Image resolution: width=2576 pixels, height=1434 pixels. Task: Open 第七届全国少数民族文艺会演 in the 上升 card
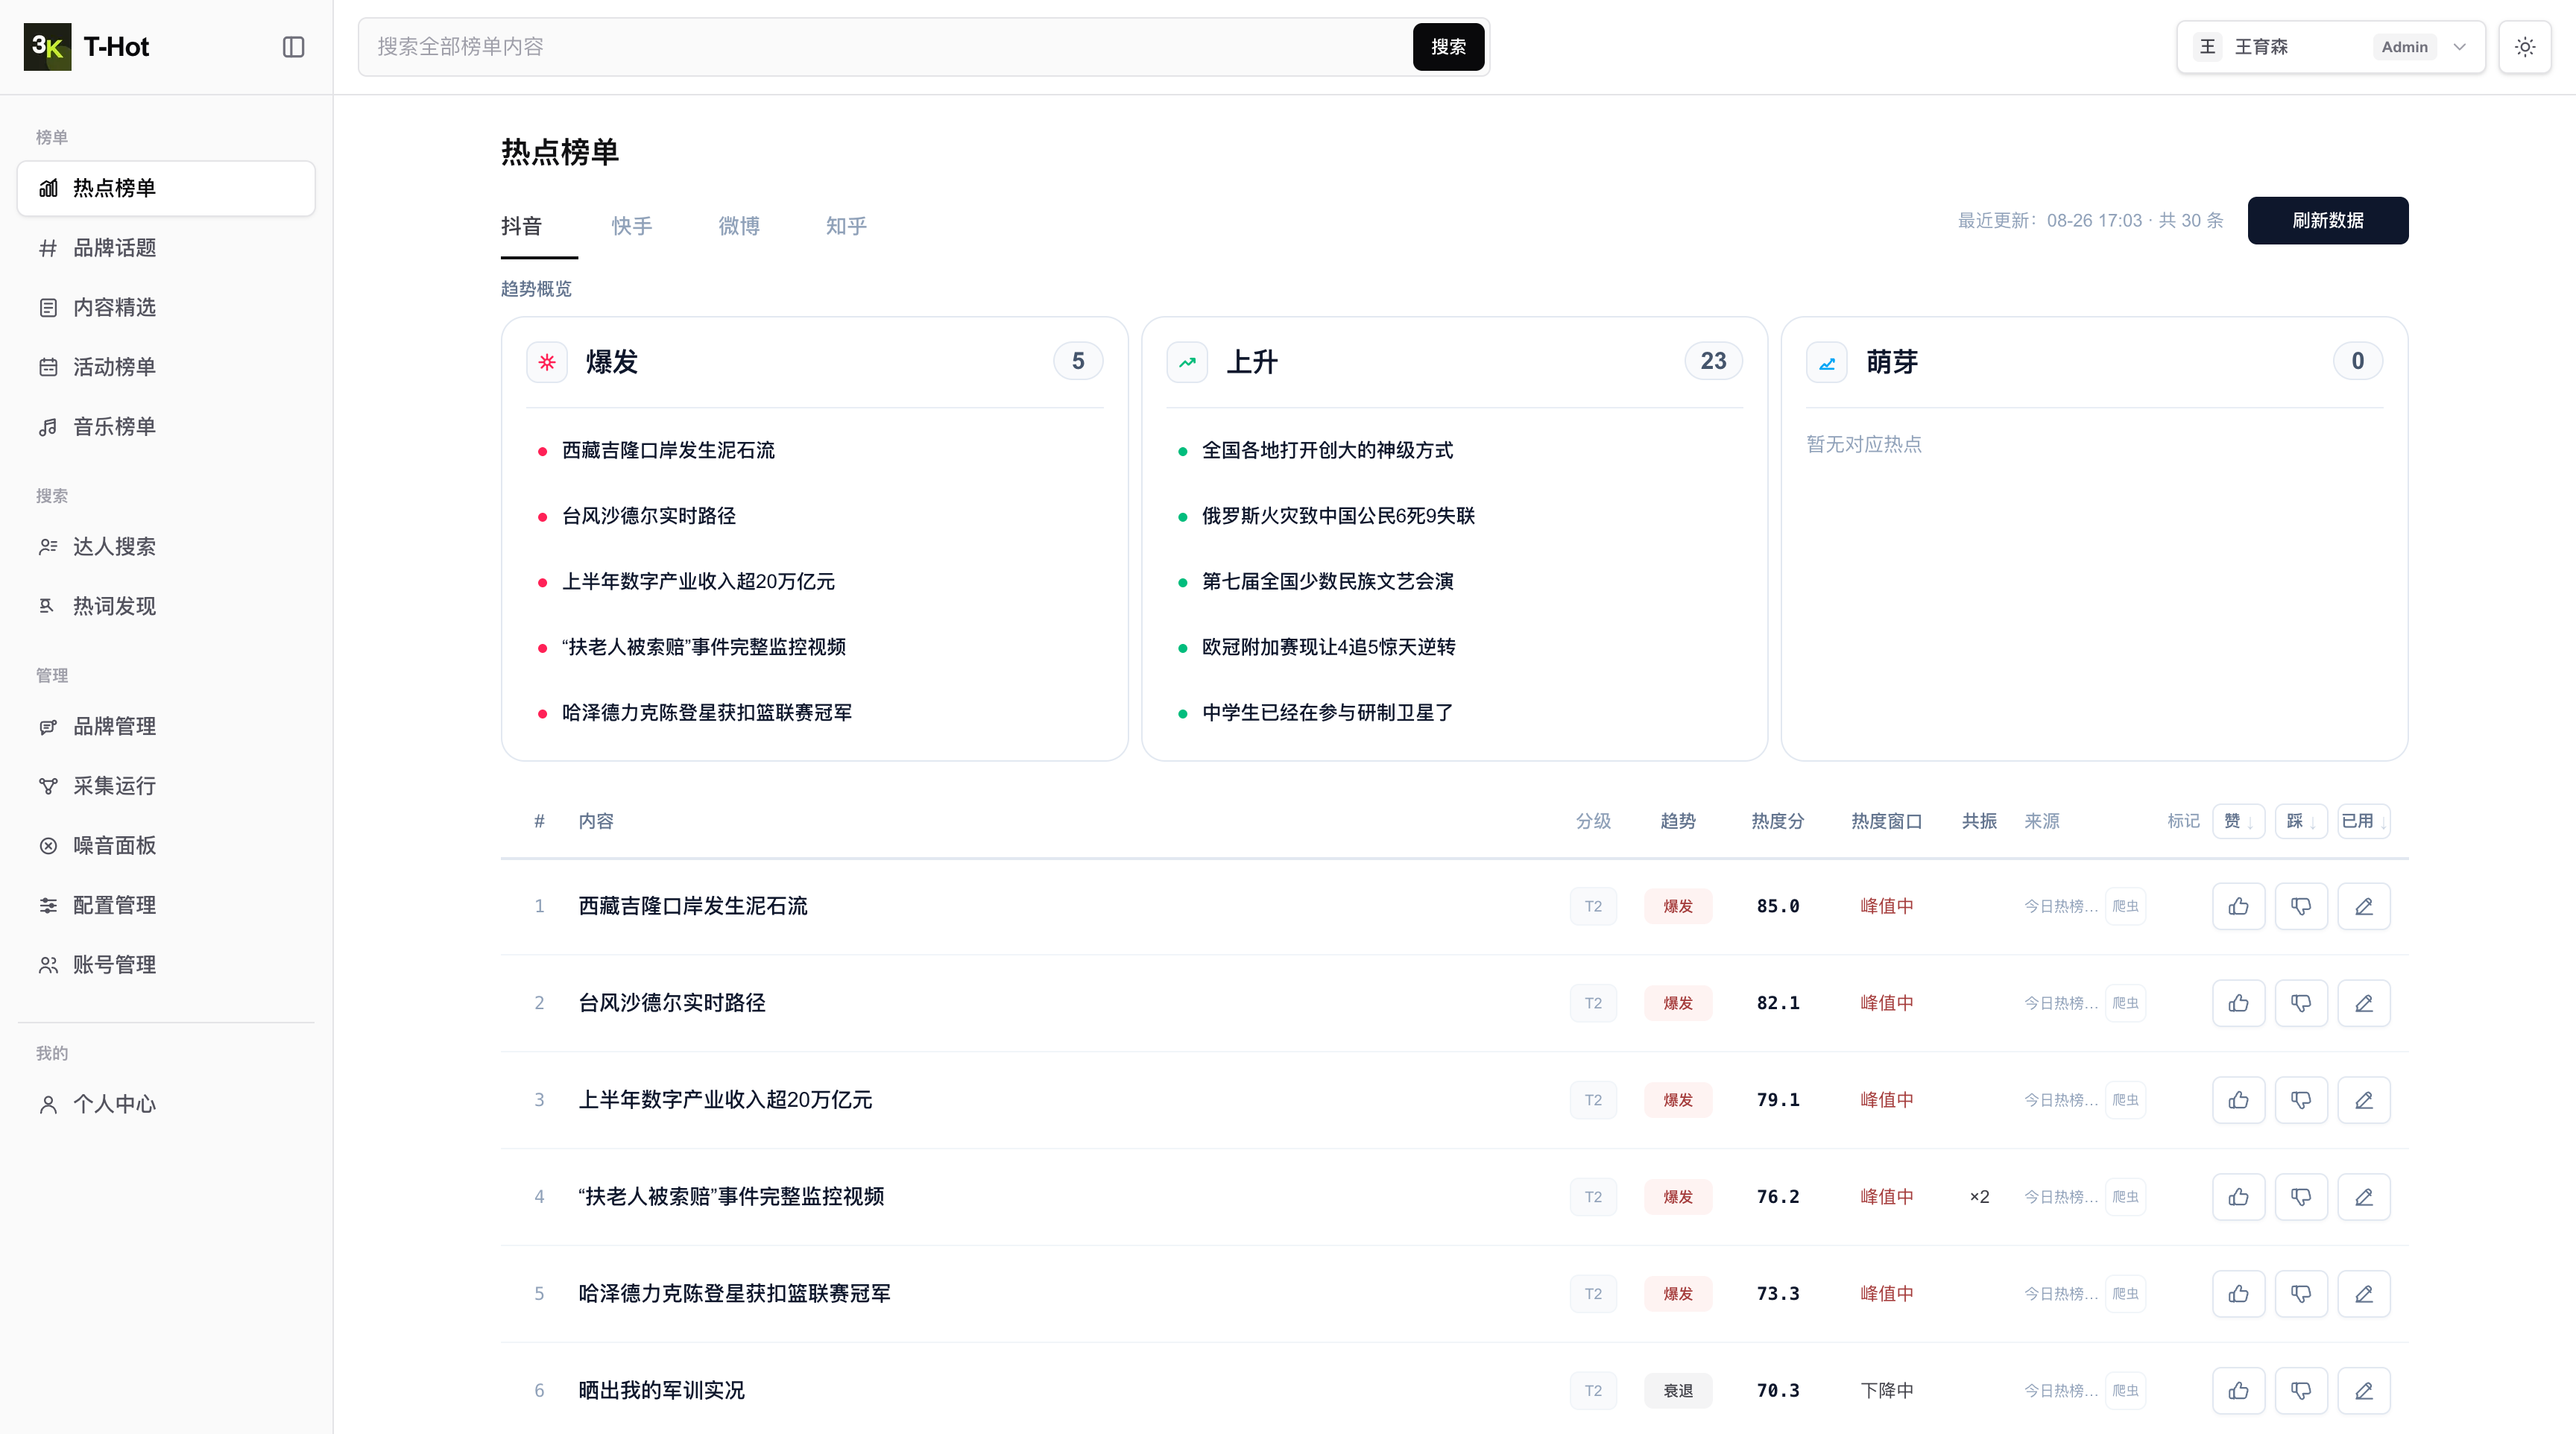[1327, 581]
